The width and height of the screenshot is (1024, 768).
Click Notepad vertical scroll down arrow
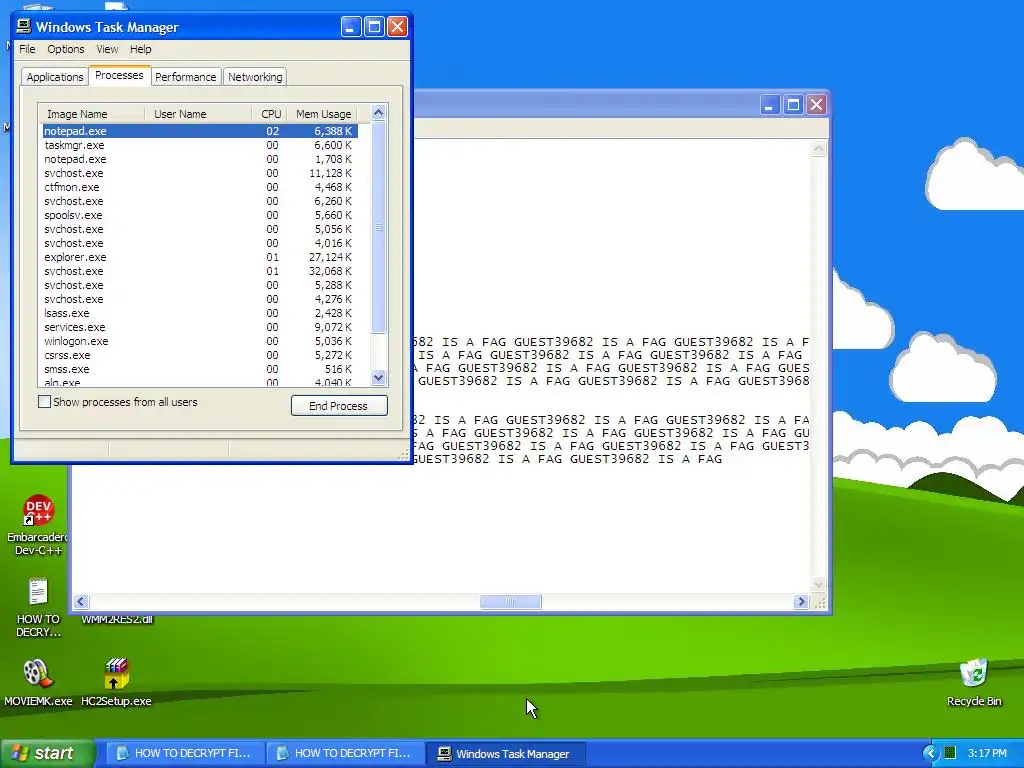click(818, 585)
